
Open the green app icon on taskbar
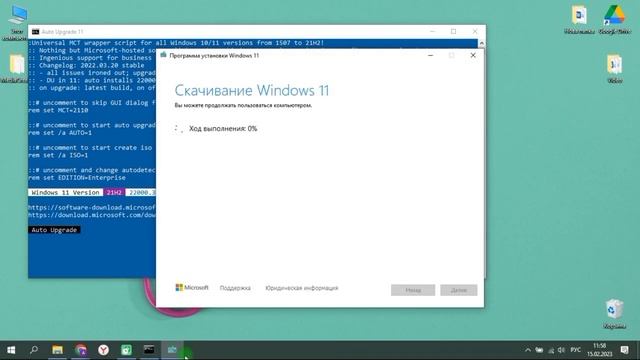(x=126, y=350)
